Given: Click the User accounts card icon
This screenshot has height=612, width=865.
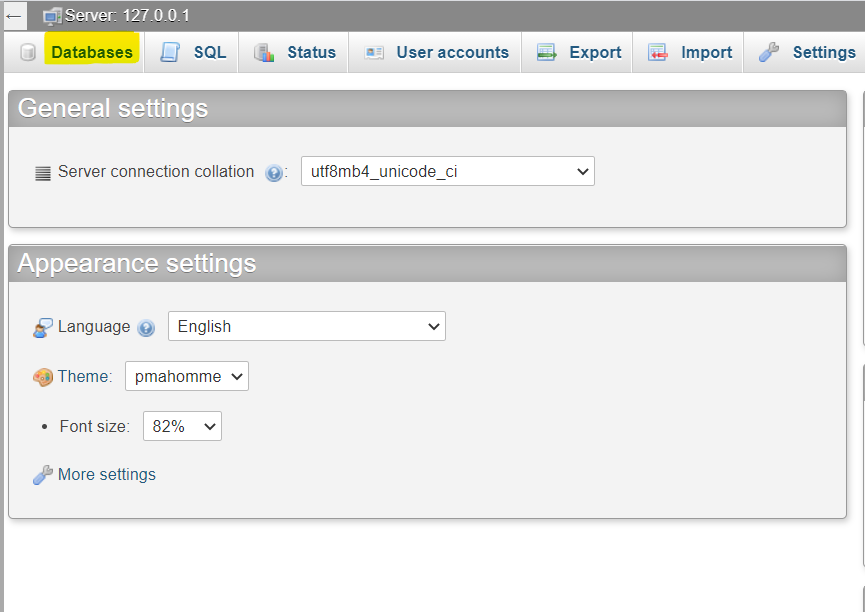Looking at the screenshot, I should [x=373, y=52].
